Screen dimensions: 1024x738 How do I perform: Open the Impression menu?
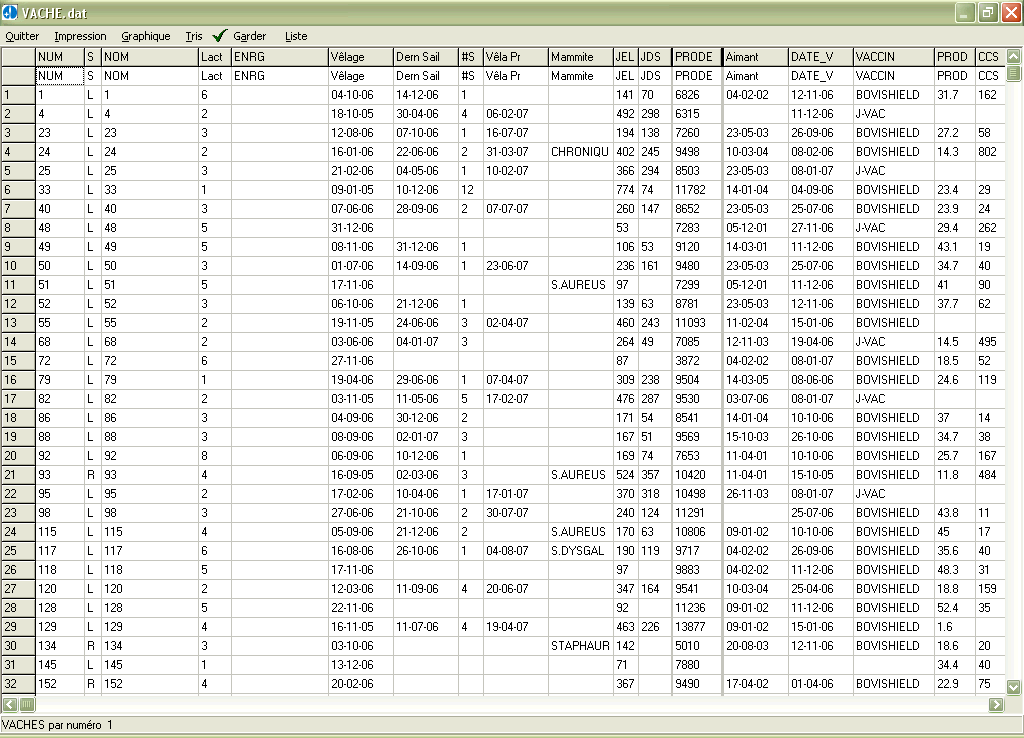coord(80,36)
